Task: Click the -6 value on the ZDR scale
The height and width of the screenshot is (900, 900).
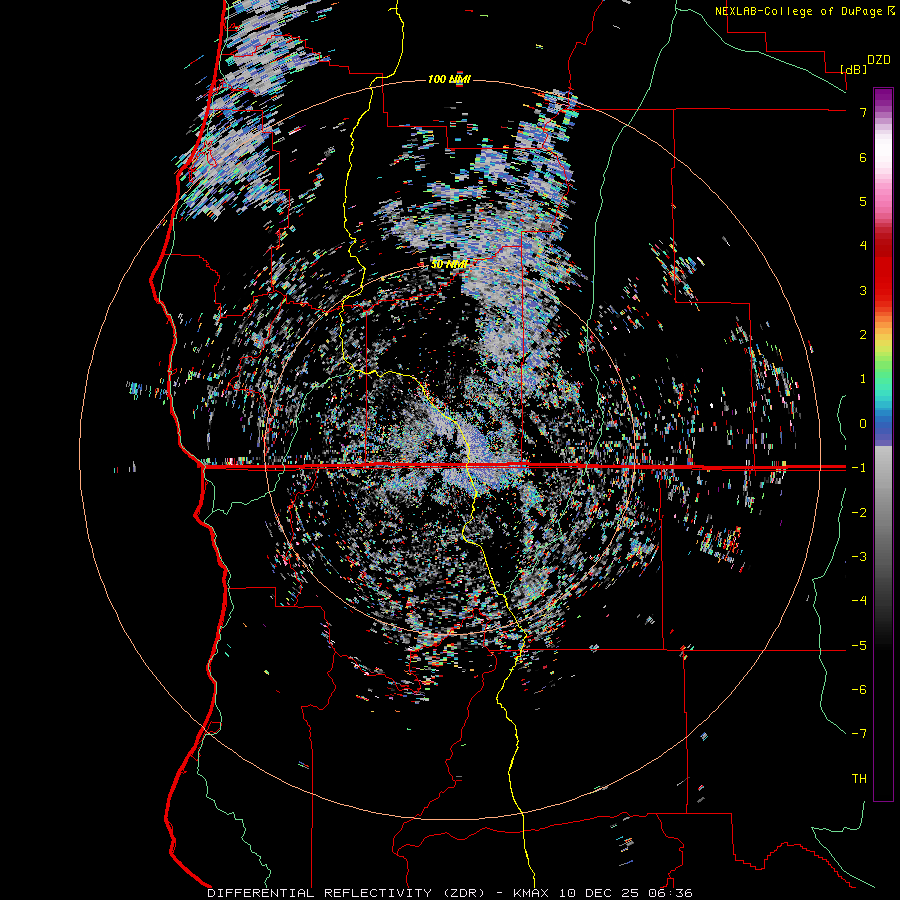Action: tap(859, 690)
